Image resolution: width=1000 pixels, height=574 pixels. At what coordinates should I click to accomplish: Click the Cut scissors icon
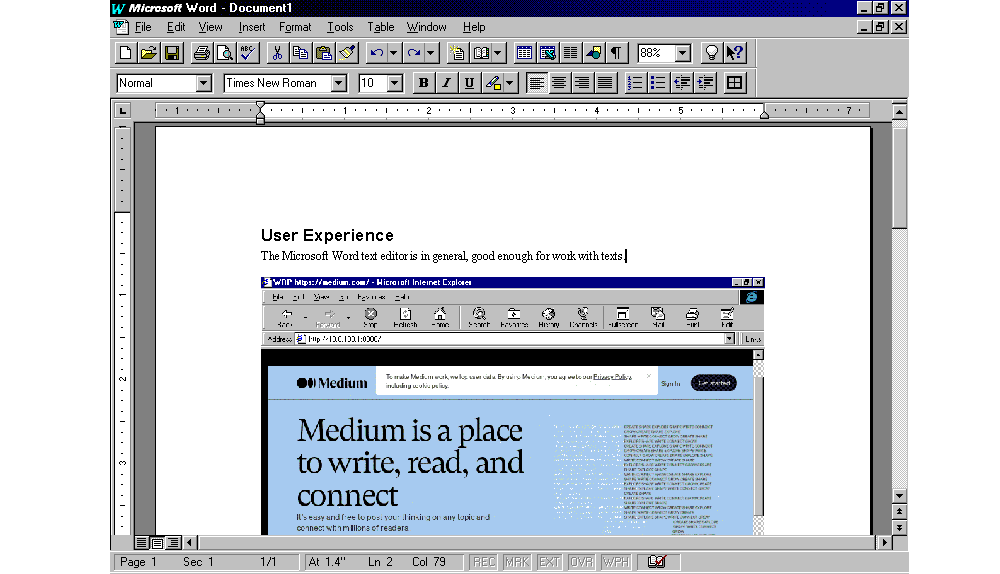click(x=277, y=53)
